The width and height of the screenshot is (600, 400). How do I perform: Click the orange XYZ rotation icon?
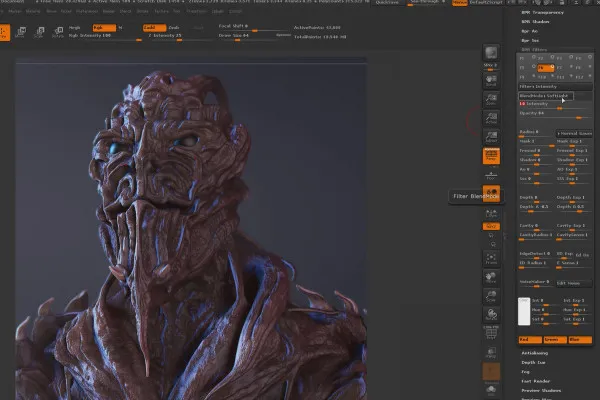point(491,227)
